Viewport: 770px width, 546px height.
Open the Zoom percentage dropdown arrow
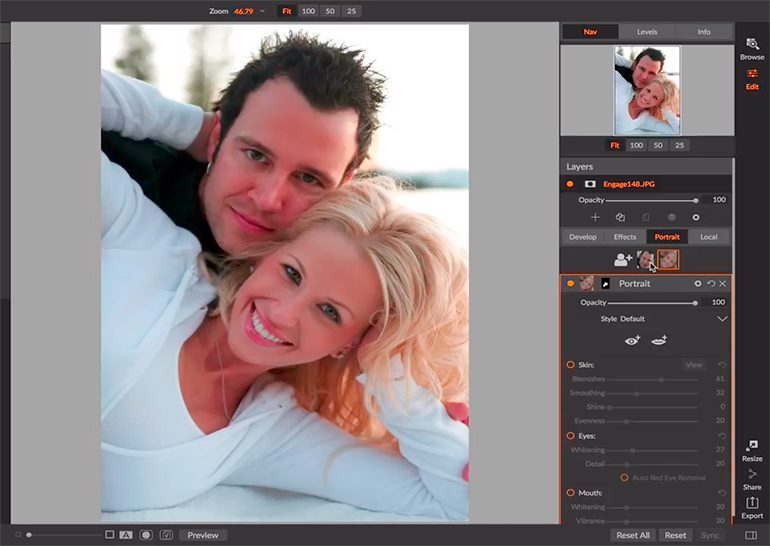262,11
